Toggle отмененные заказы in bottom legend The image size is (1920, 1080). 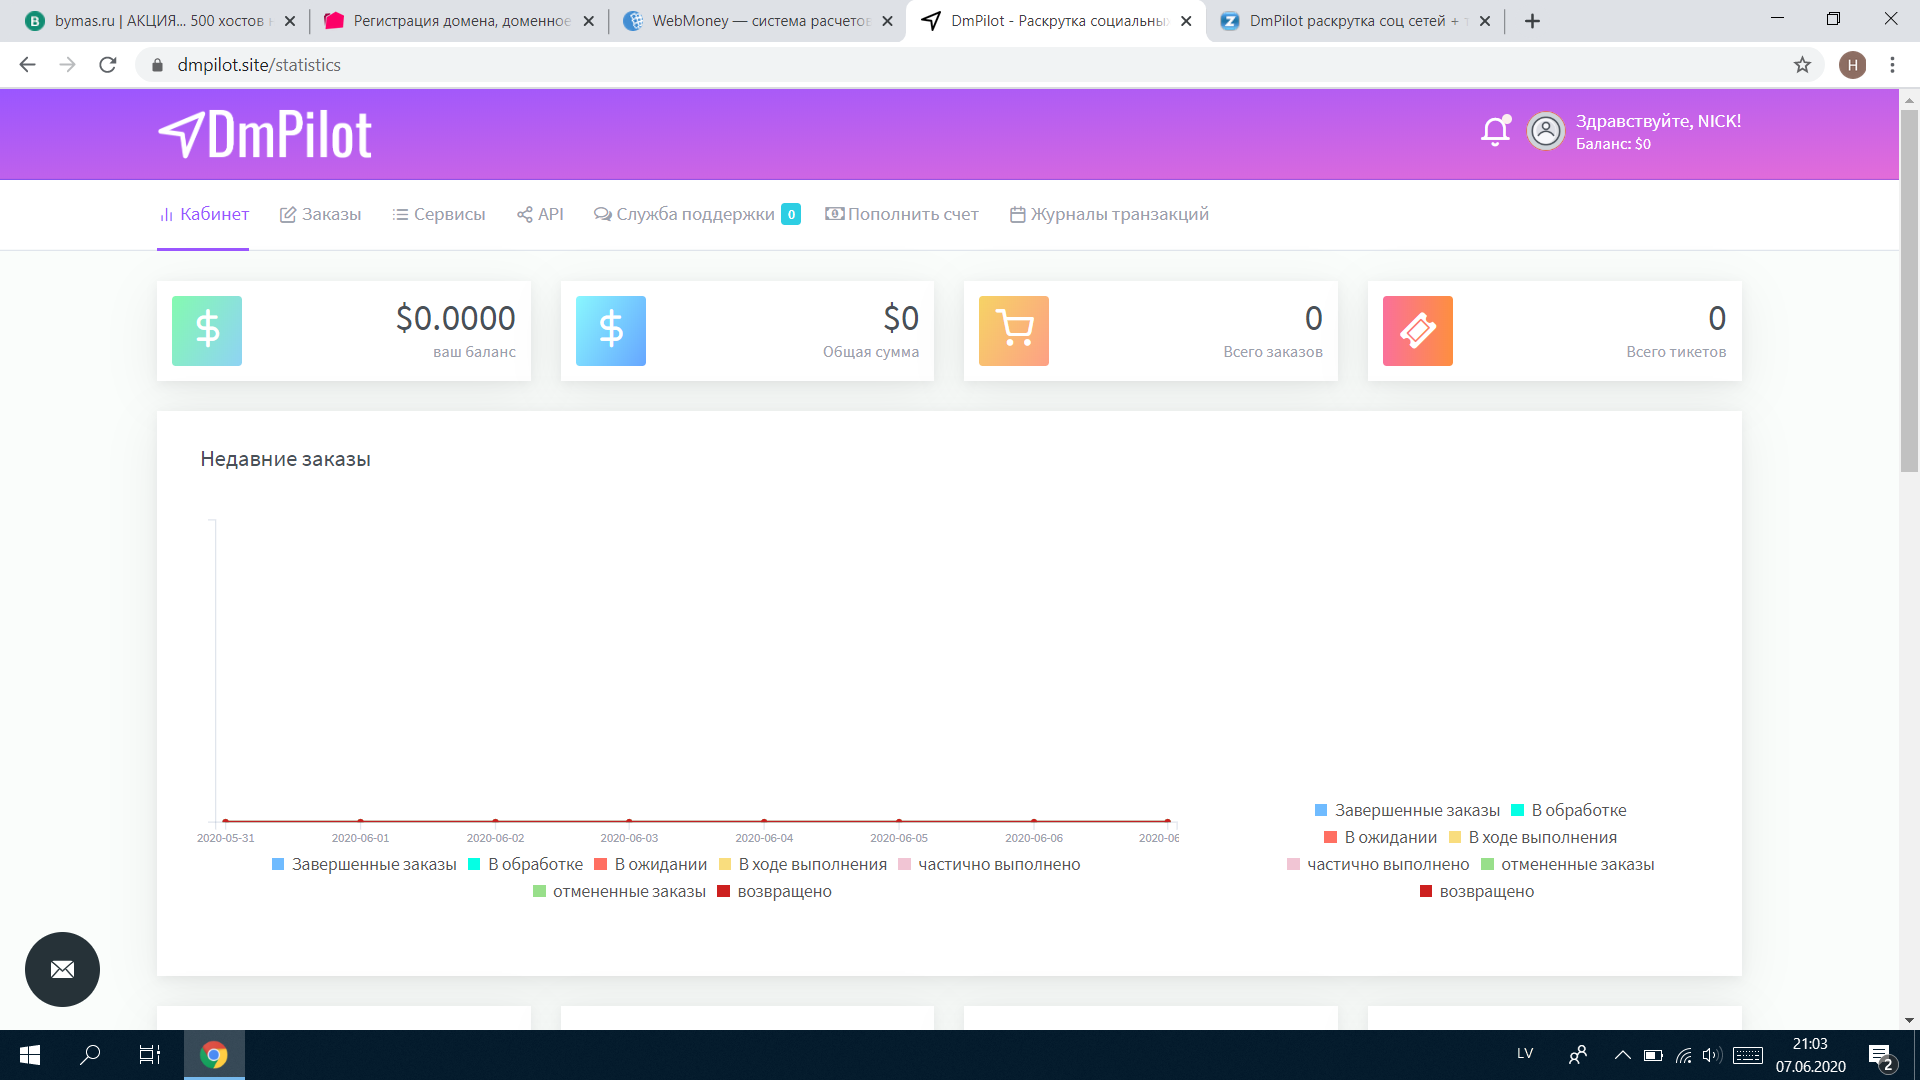click(x=619, y=891)
